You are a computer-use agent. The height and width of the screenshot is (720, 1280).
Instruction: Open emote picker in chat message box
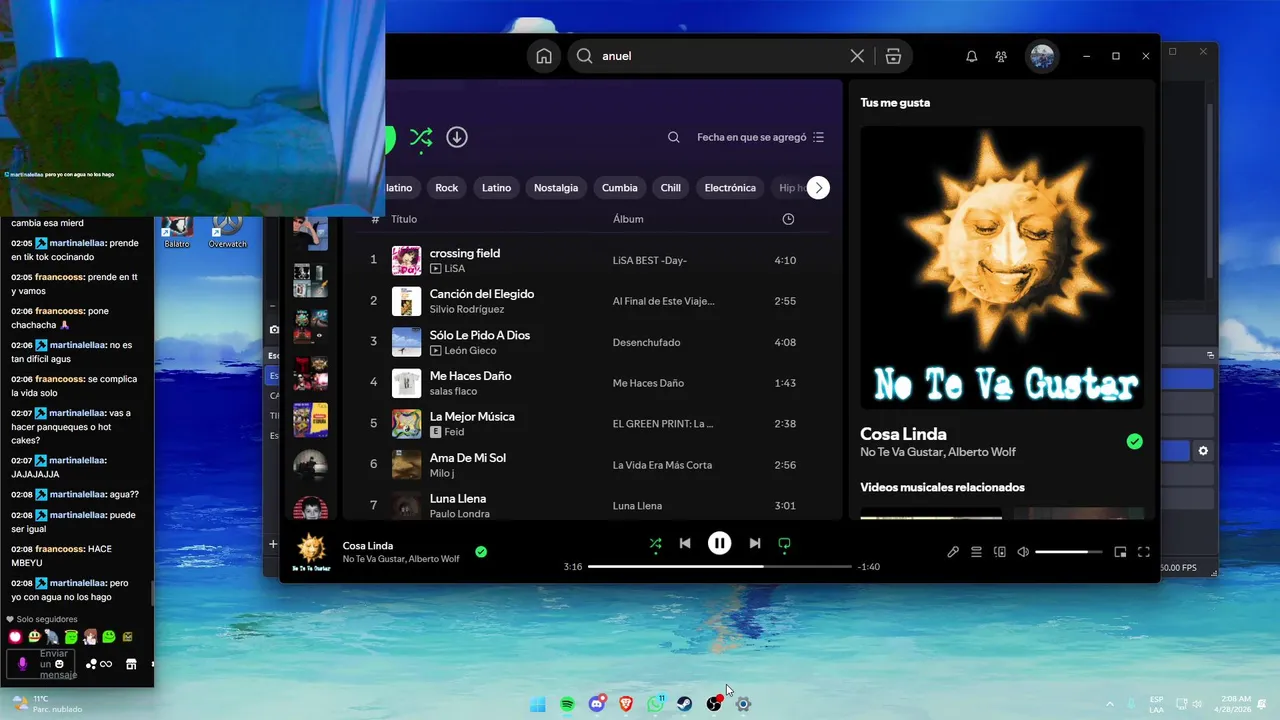click(x=60, y=663)
